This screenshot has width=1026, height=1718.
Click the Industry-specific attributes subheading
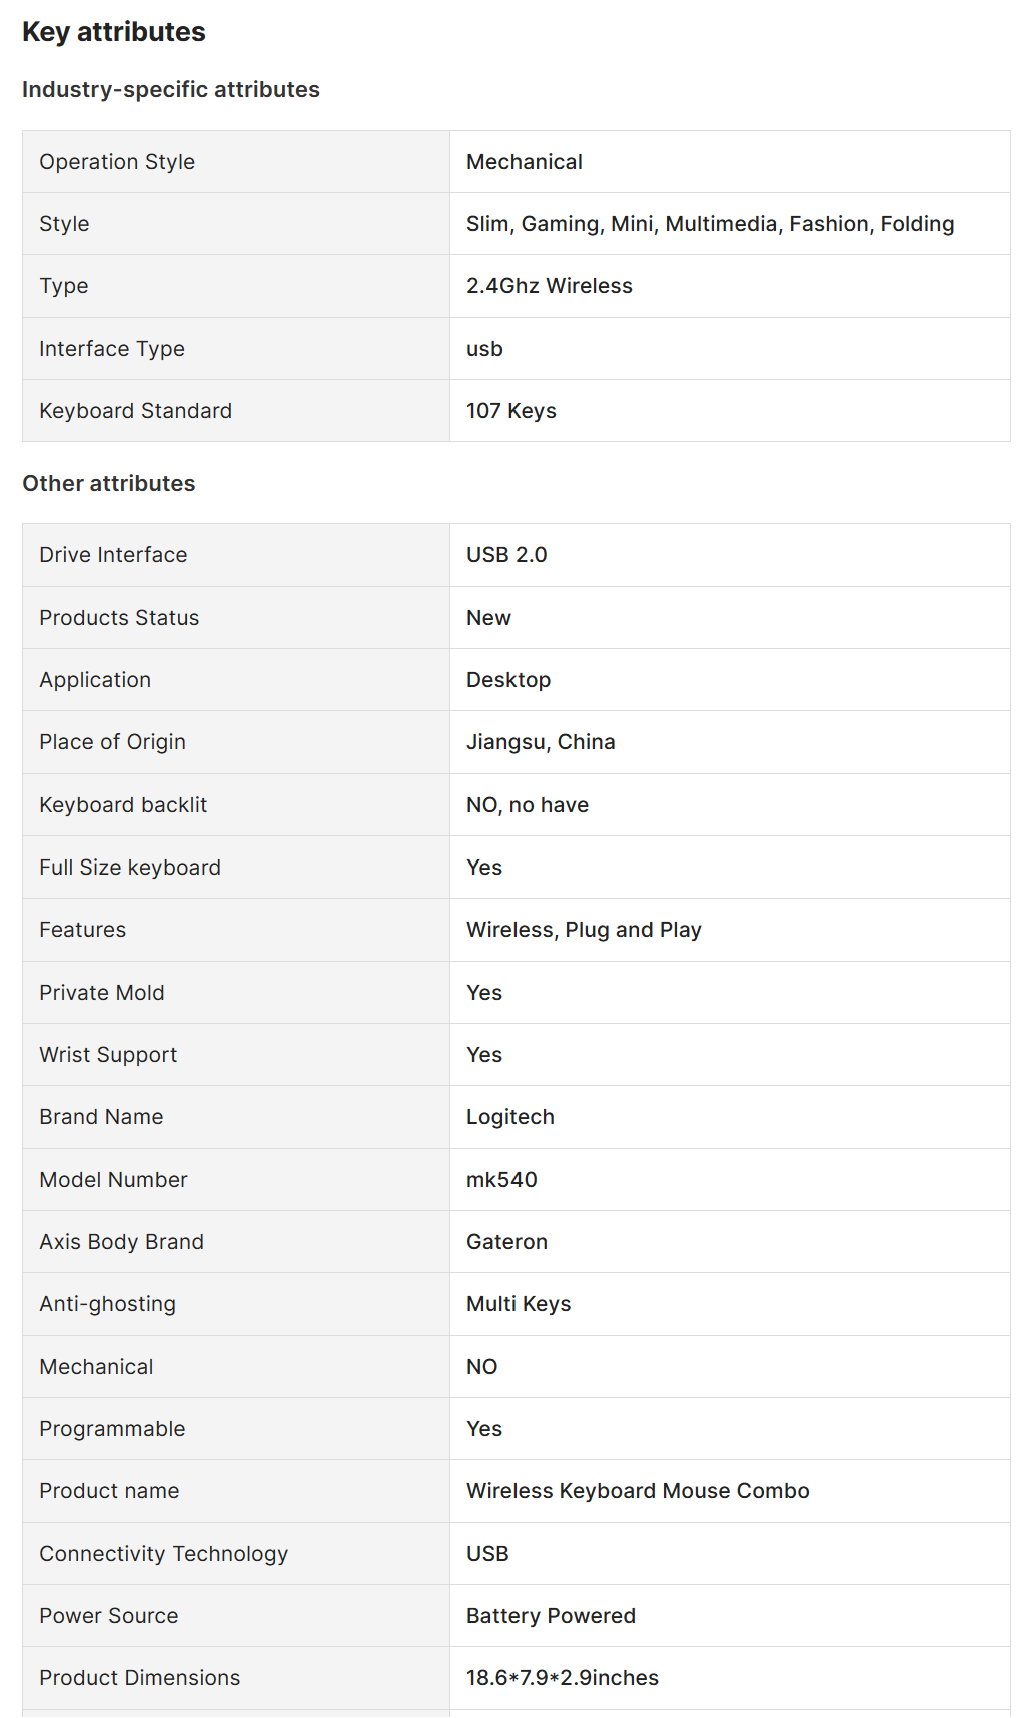pos(171,90)
